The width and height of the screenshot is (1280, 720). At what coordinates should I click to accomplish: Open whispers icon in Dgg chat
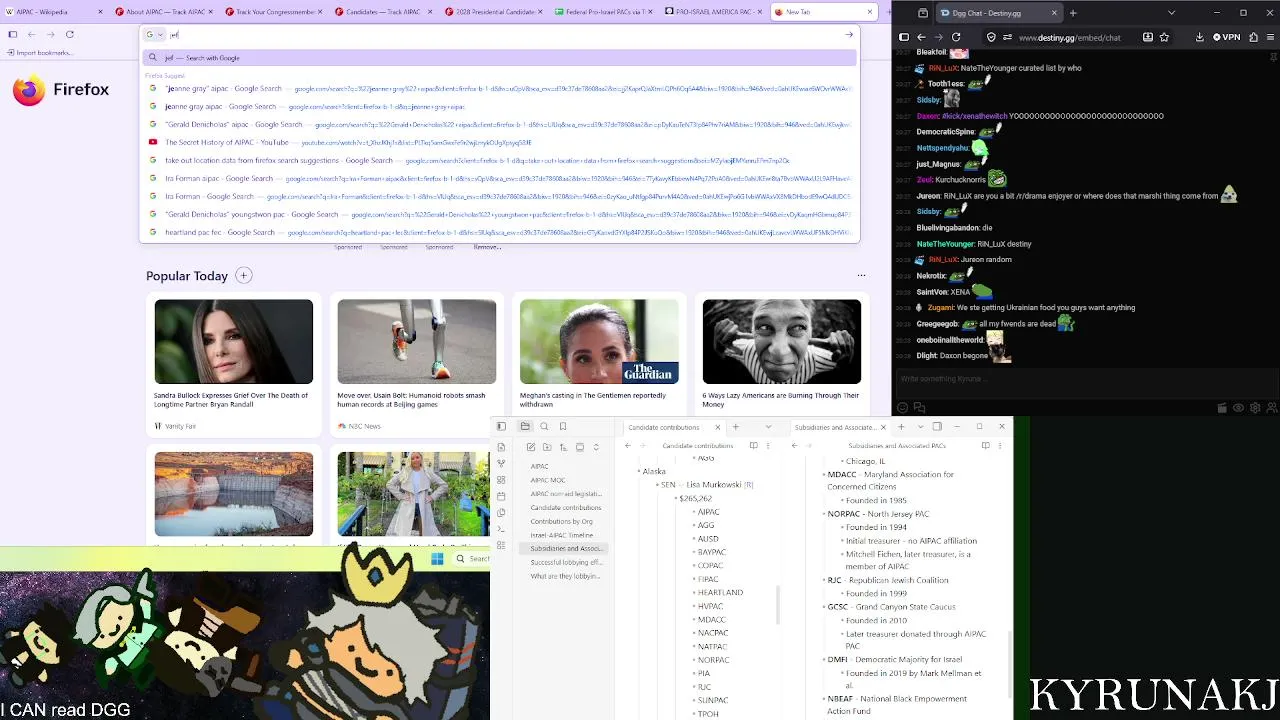coord(919,408)
